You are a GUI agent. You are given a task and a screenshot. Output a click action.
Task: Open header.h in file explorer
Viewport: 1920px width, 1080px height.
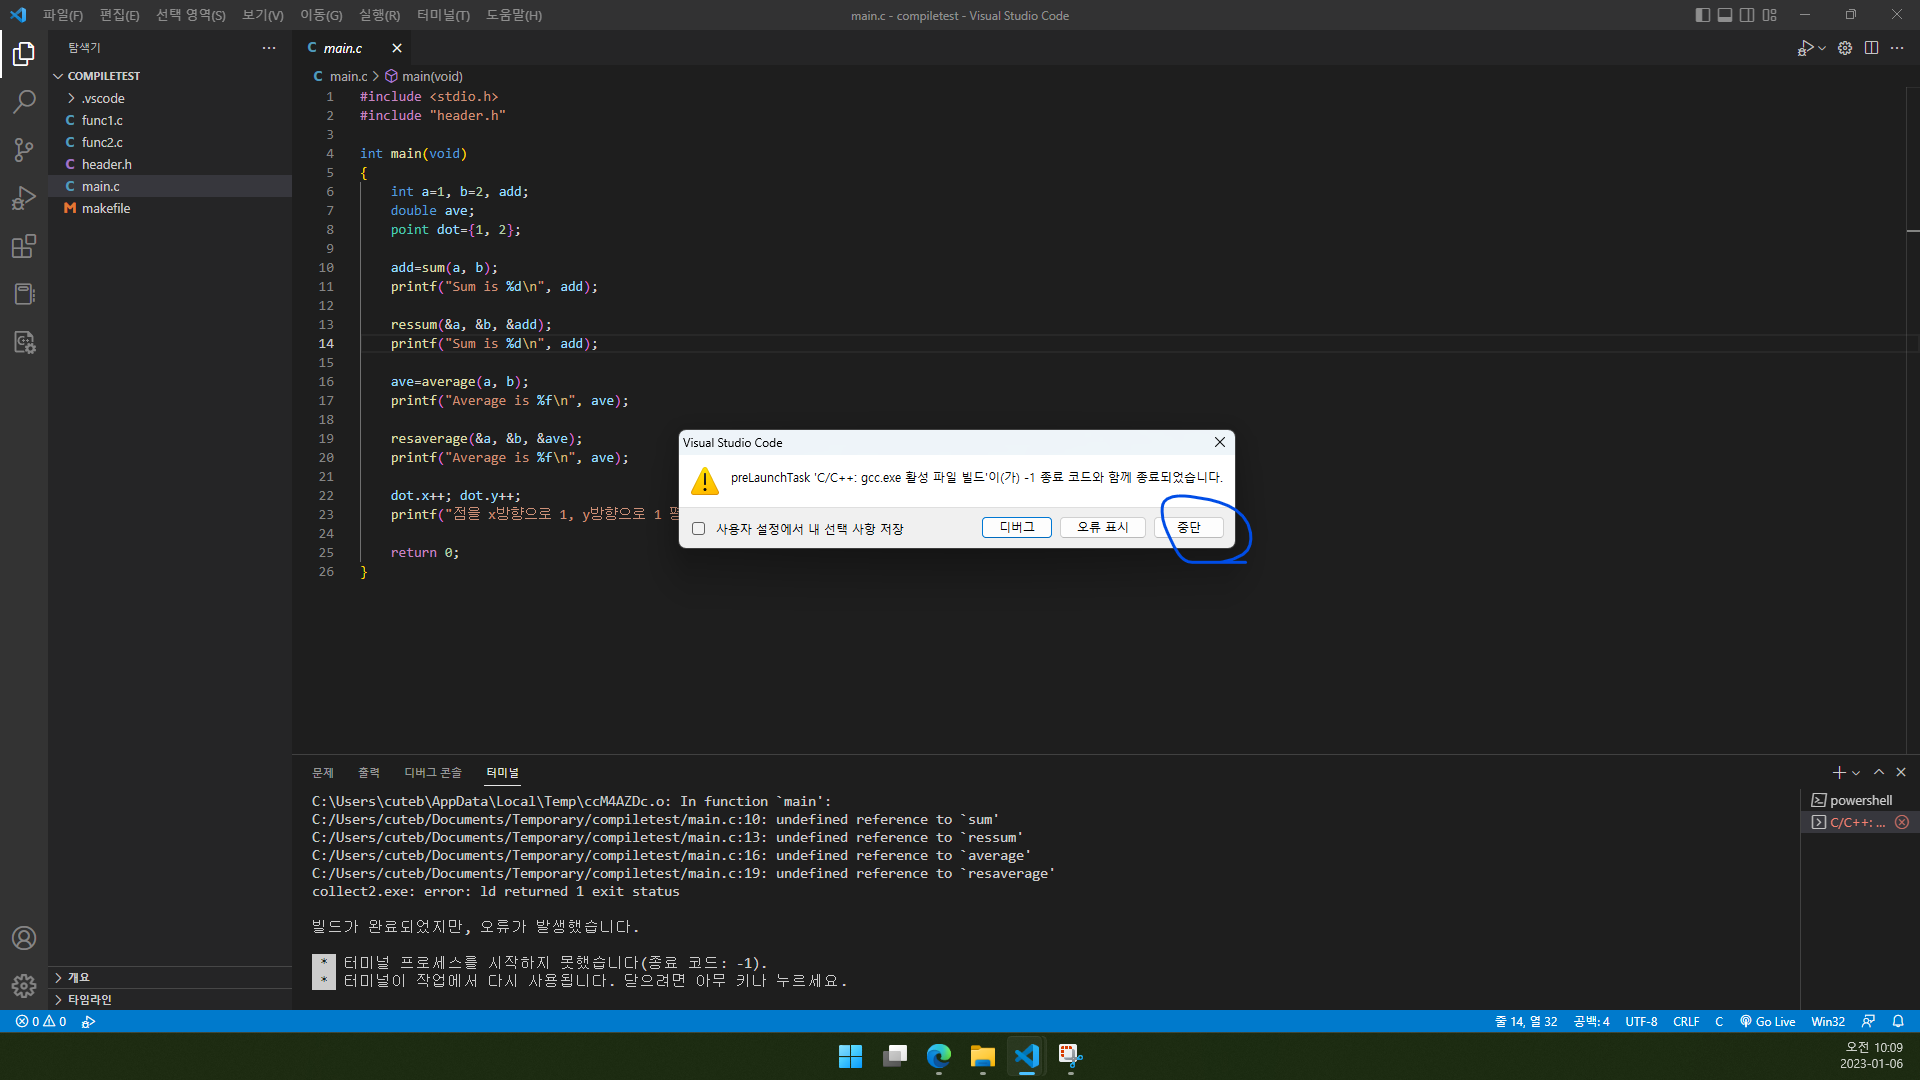[x=107, y=164]
